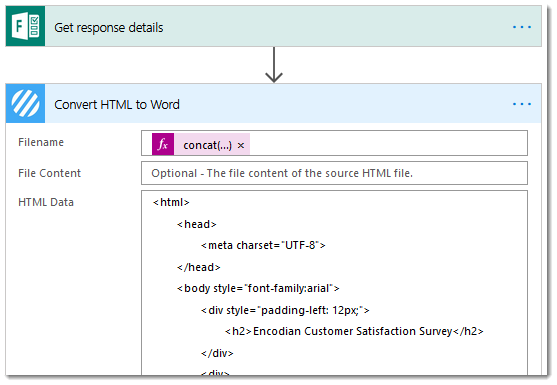557x385 pixels.
Task: Expand the Get response details action
Action: tap(274, 27)
